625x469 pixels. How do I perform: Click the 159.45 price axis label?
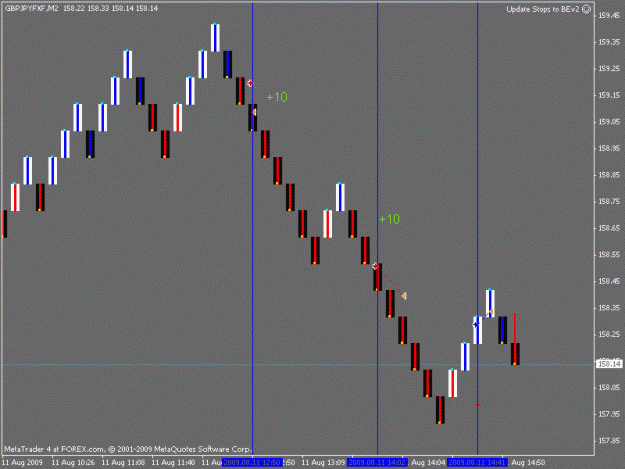tap(609, 16)
